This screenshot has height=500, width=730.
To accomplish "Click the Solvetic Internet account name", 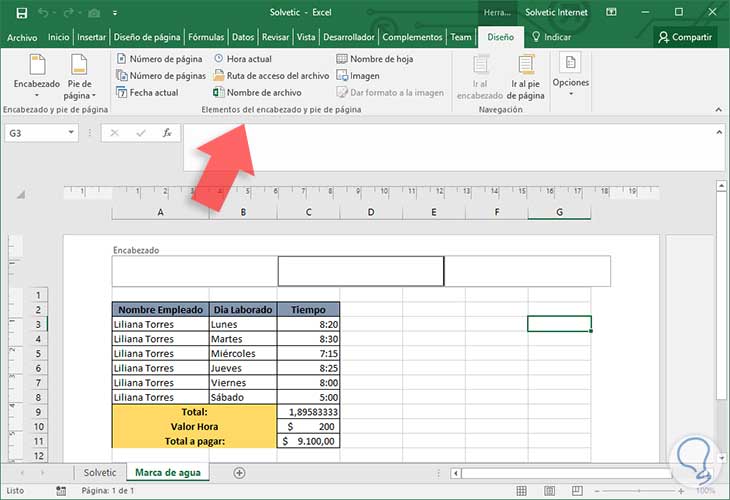I will (x=556, y=13).
